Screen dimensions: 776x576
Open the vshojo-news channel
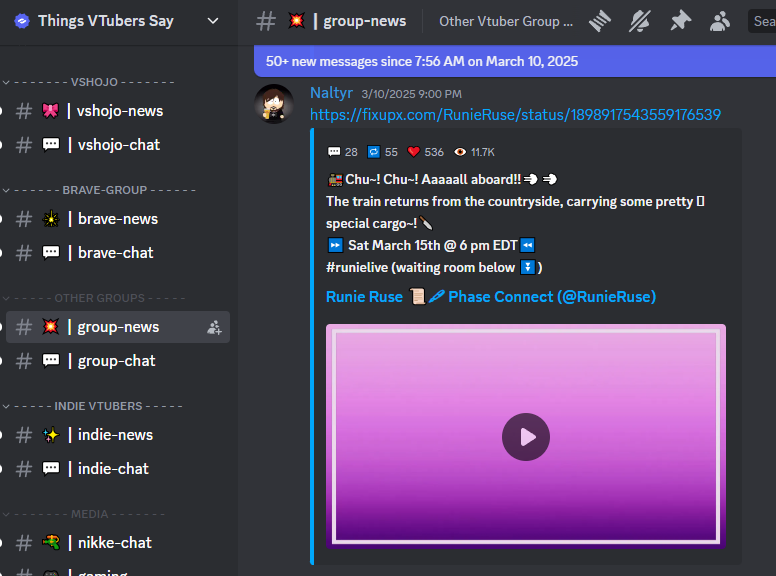tap(118, 111)
